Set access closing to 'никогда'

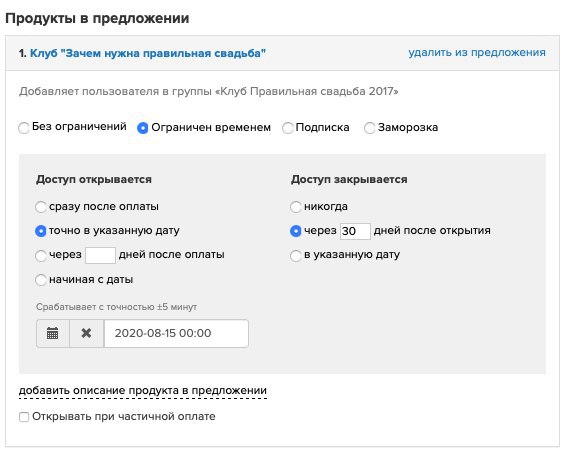[x=296, y=207]
